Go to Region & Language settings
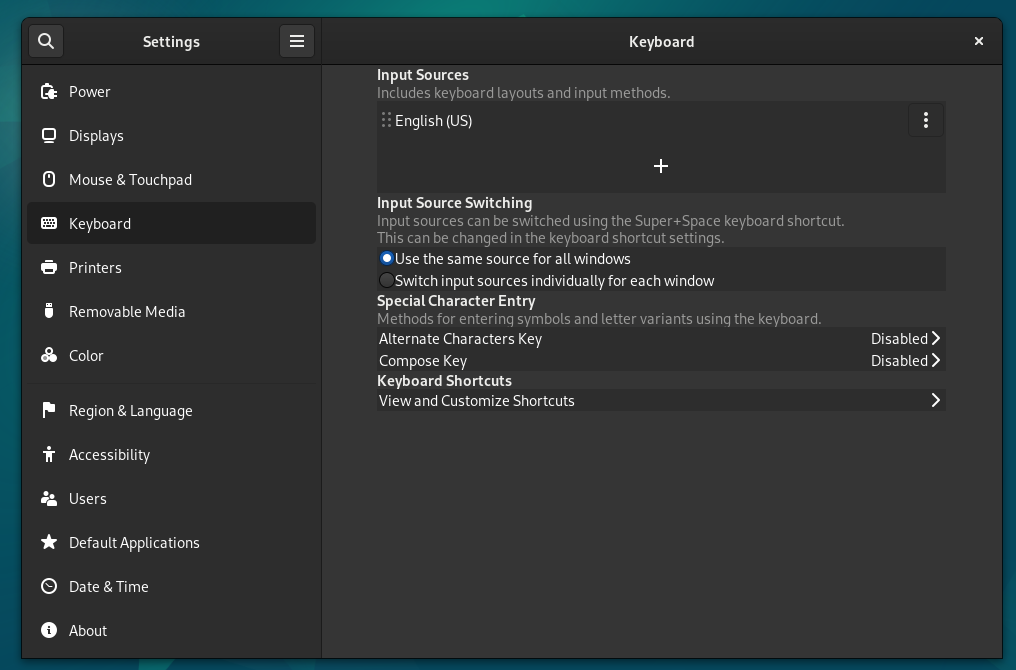The image size is (1016, 670). click(130, 411)
